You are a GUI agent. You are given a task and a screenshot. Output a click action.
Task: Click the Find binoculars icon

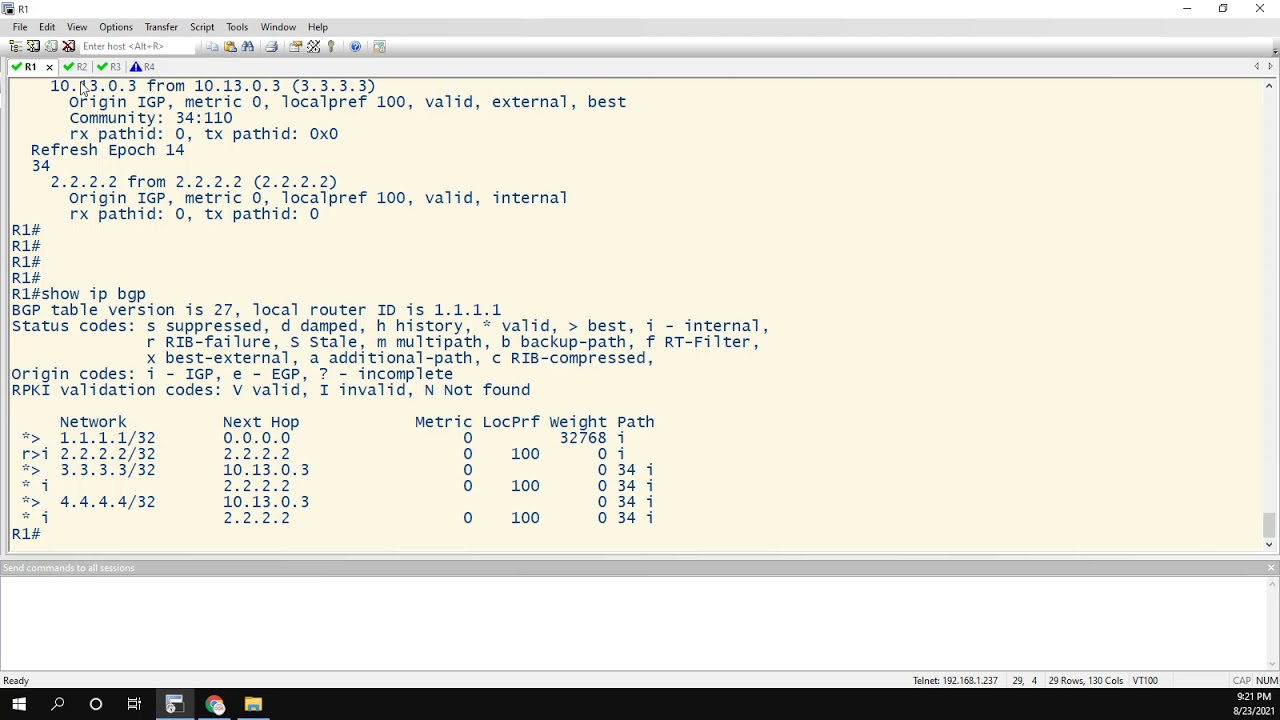pyautogui.click(x=248, y=46)
